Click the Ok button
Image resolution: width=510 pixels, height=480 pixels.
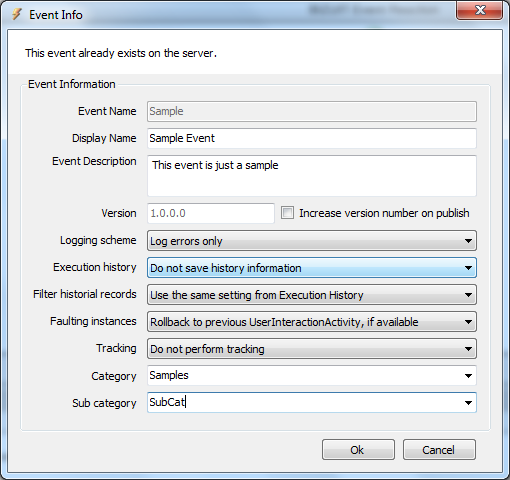click(x=358, y=450)
